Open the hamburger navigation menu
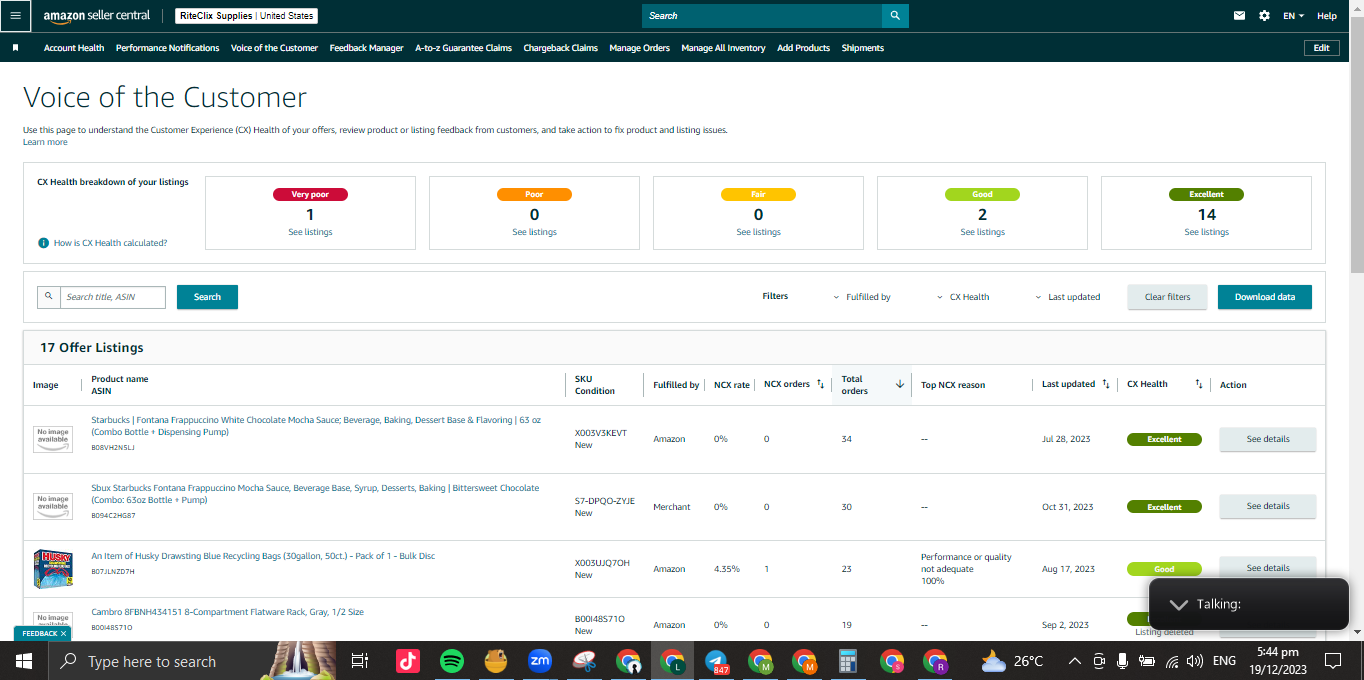Viewport: 1364px width, 680px height. pyautogui.click(x=15, y=16)
